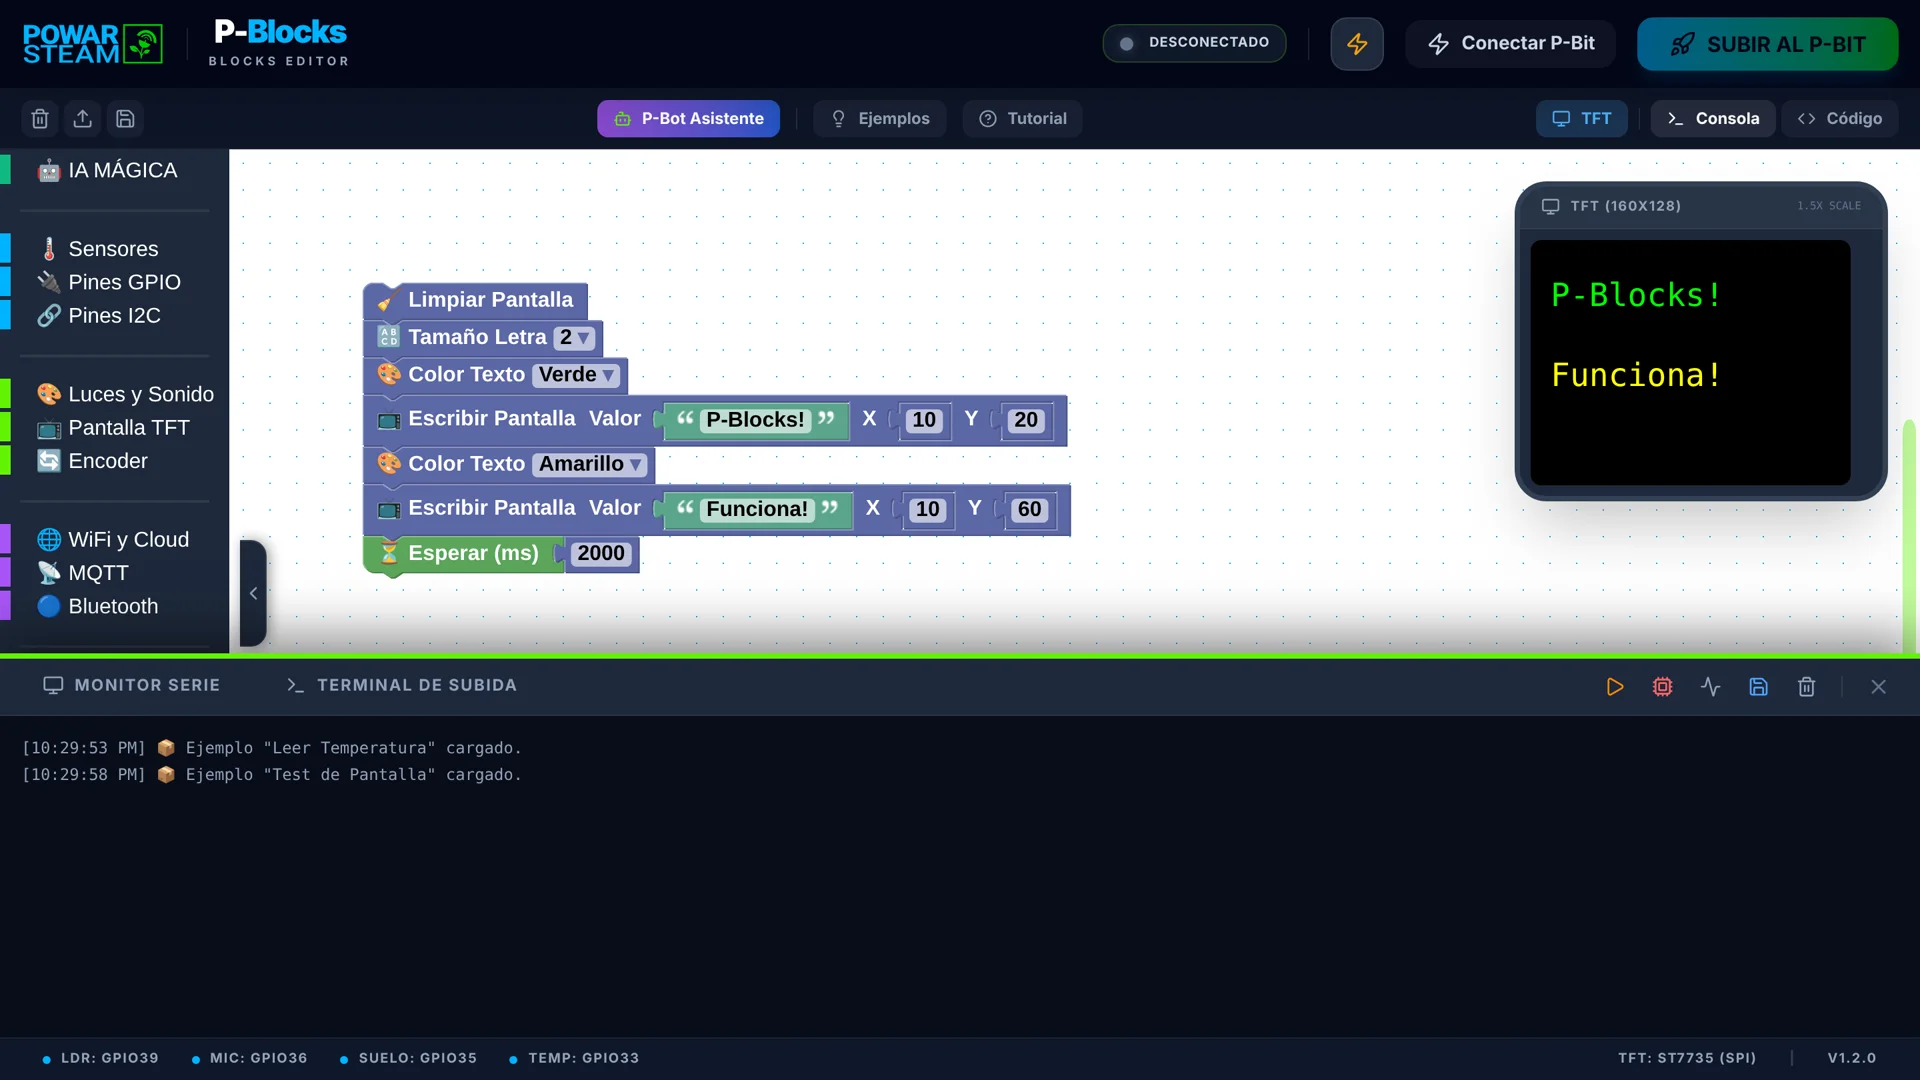Click the trash icon in top toolbar
This screenshot has width=1920, height=1080.
coord(40,119)
